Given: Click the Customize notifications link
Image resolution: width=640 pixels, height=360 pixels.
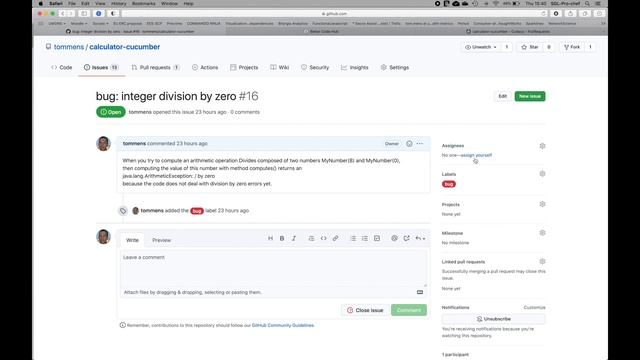Looking at the screenshot, I should point(534,307).
